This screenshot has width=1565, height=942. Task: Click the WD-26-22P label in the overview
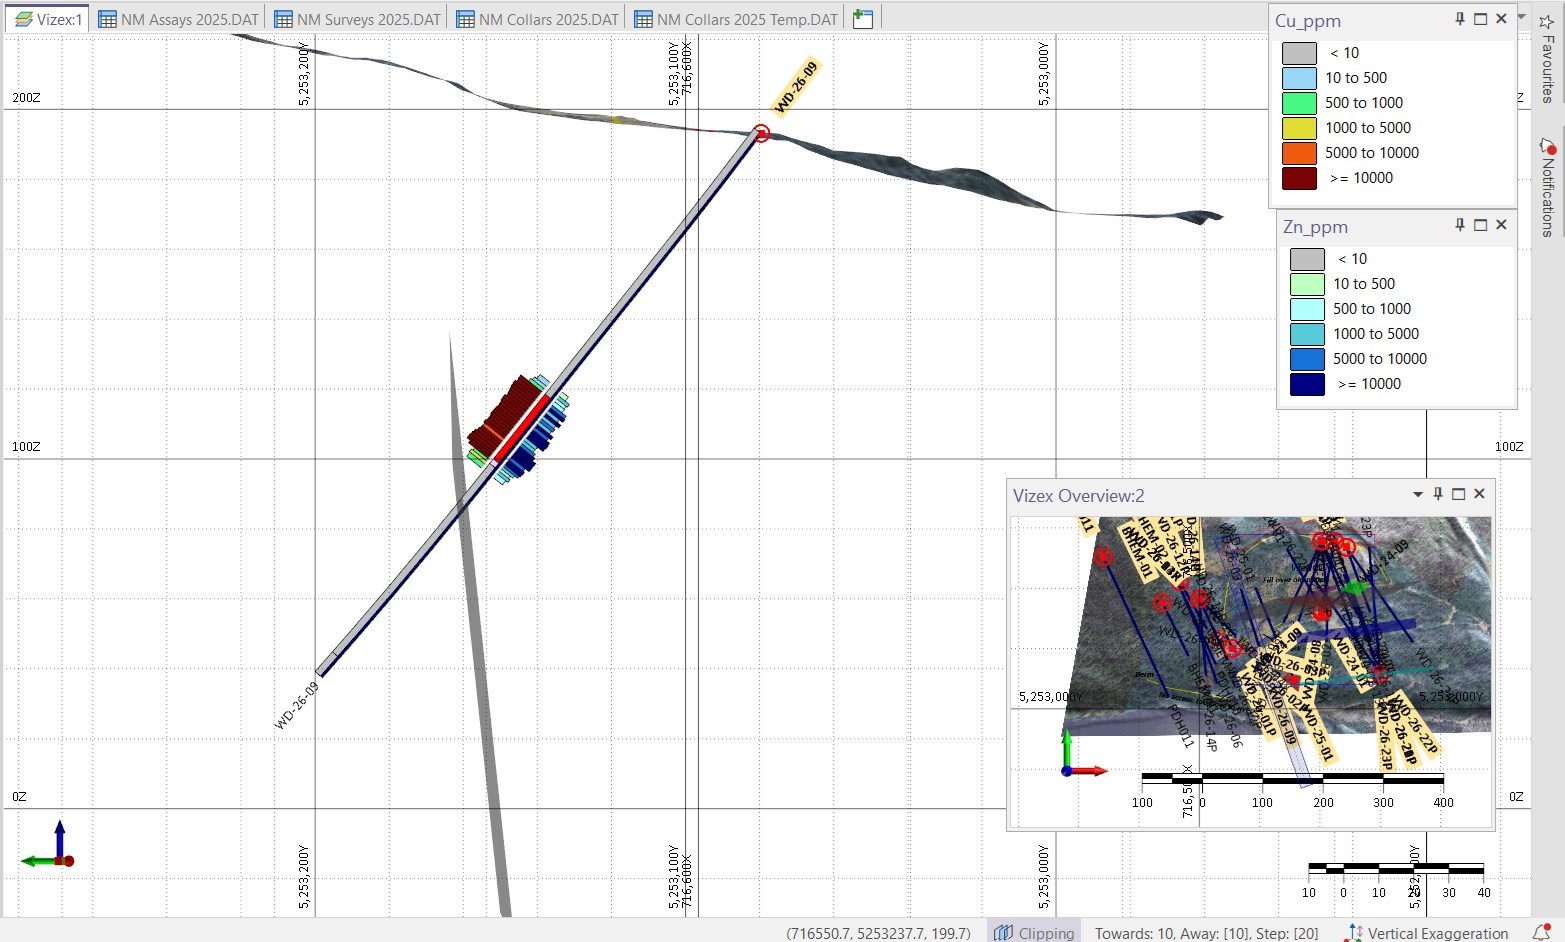click(x=1415, y=724)
